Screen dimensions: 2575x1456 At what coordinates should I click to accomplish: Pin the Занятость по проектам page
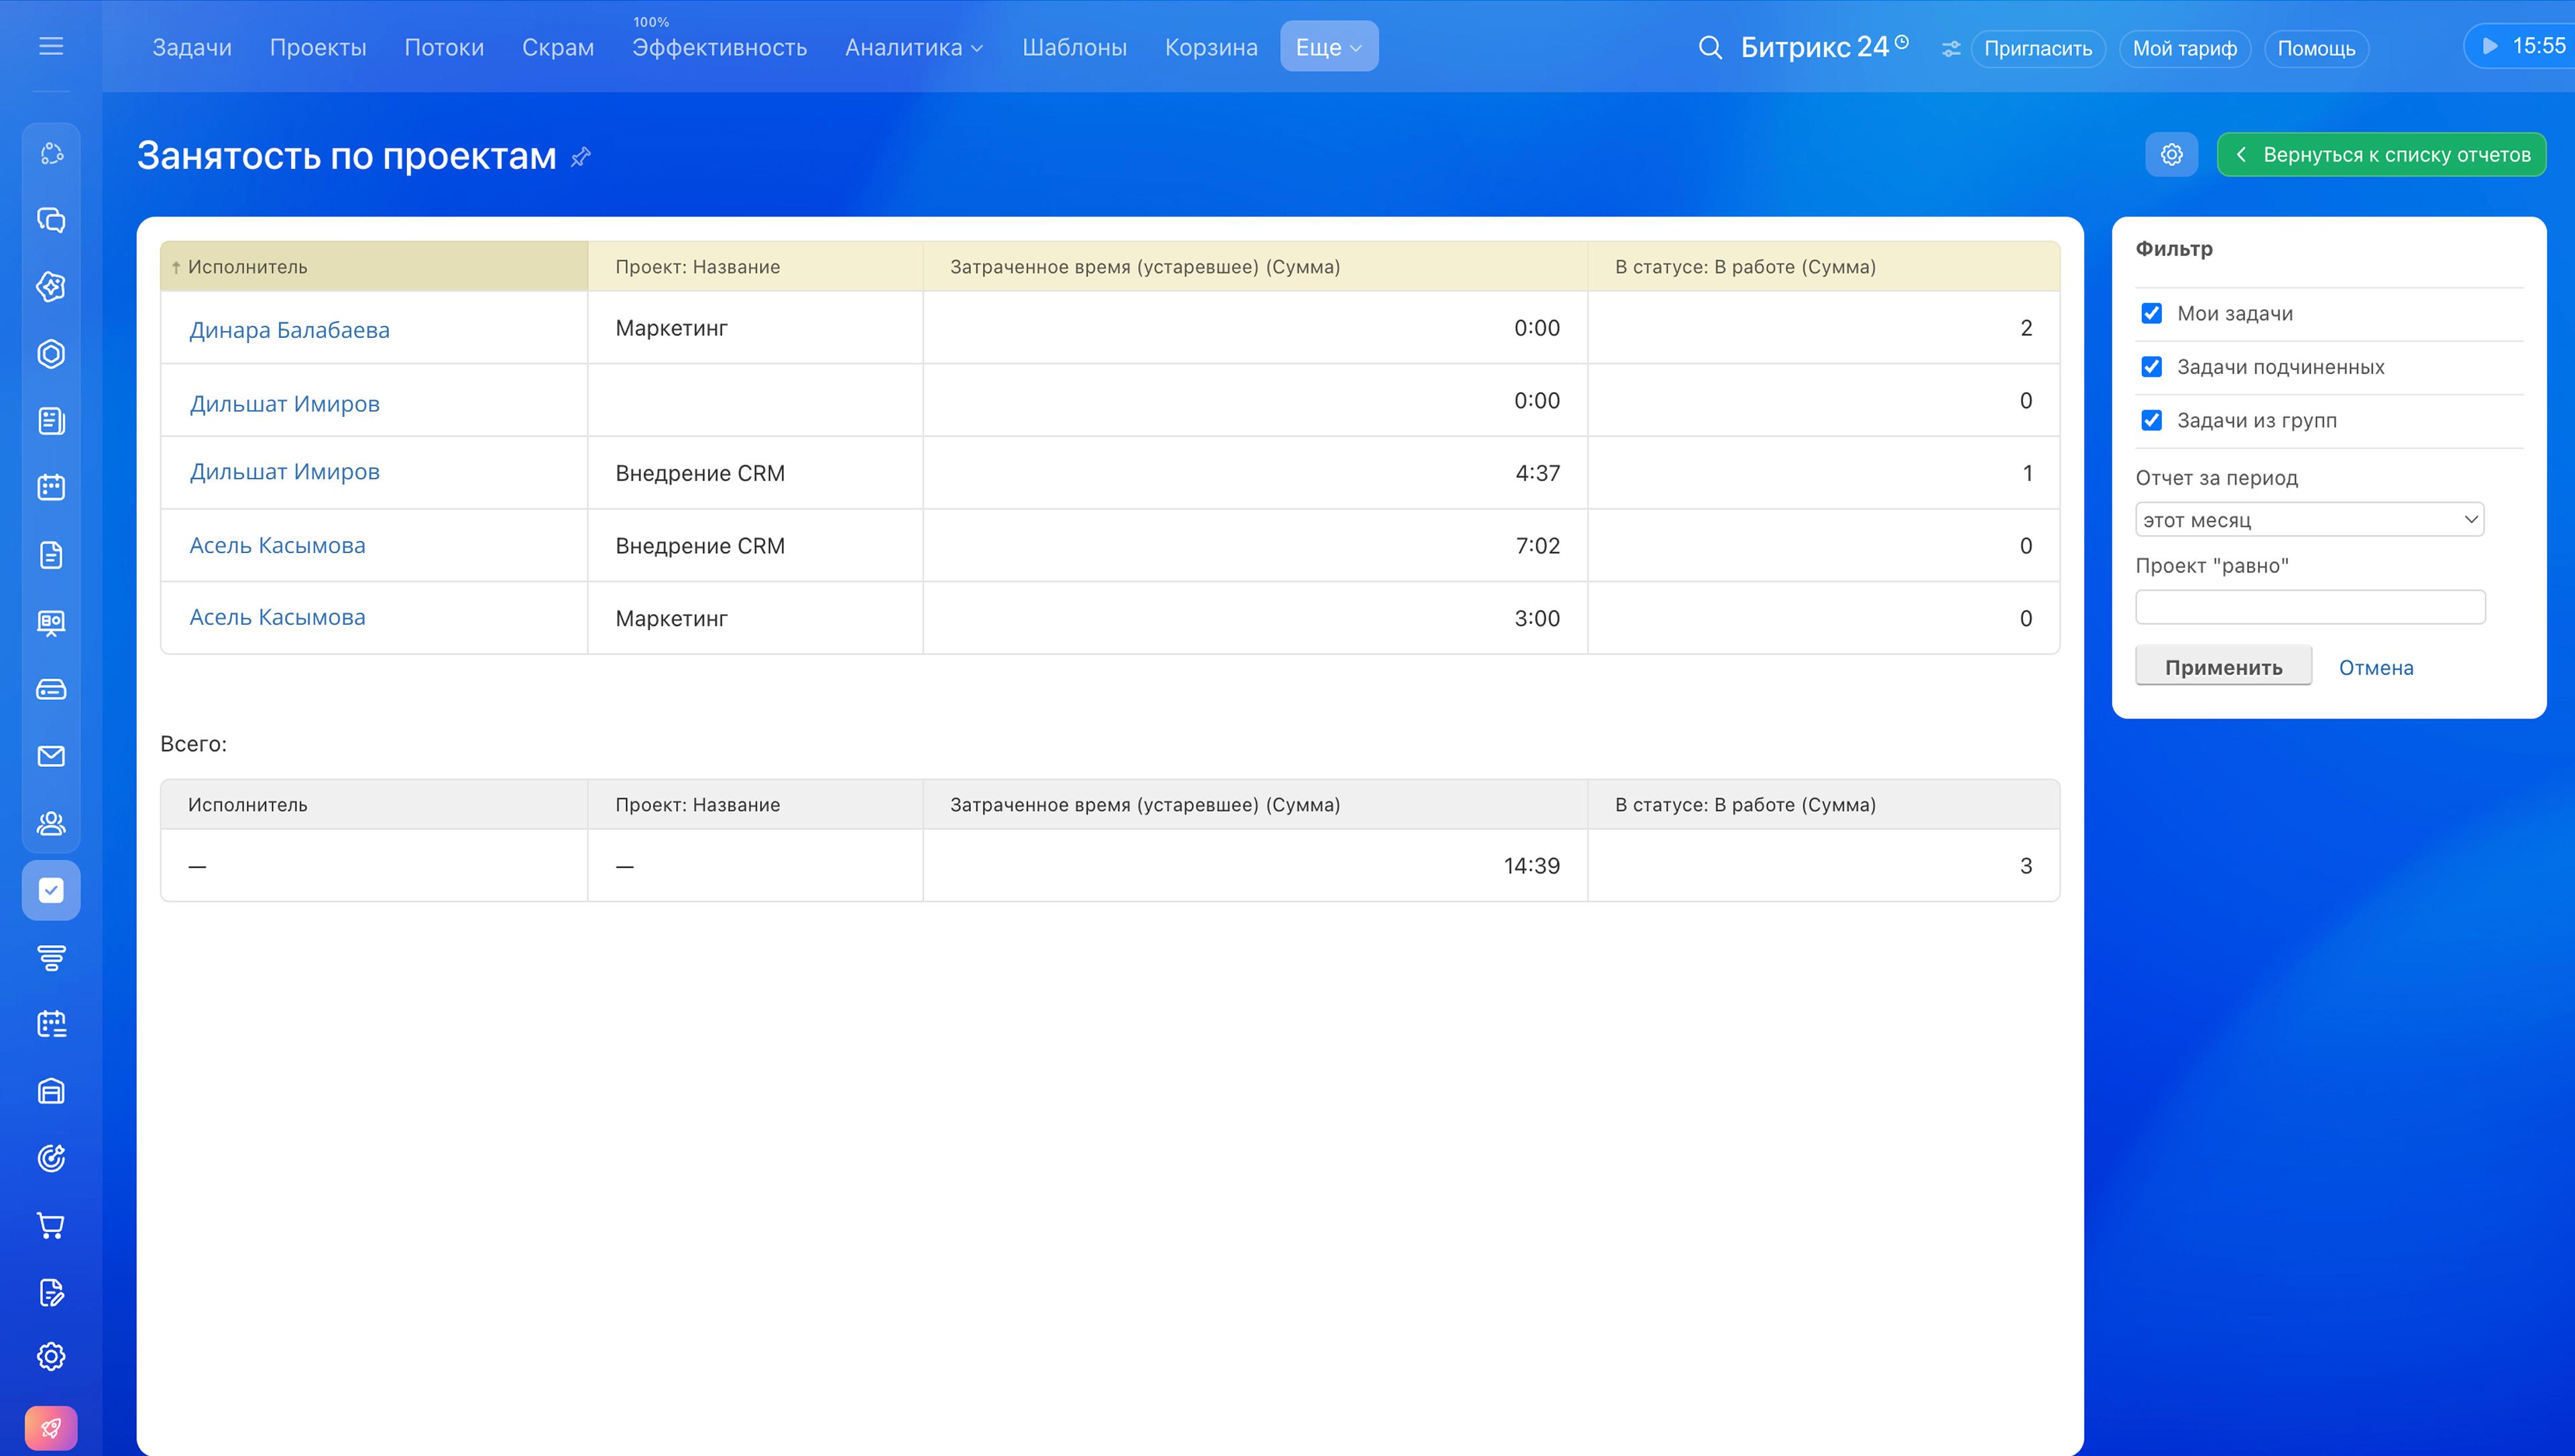point(581,157)
